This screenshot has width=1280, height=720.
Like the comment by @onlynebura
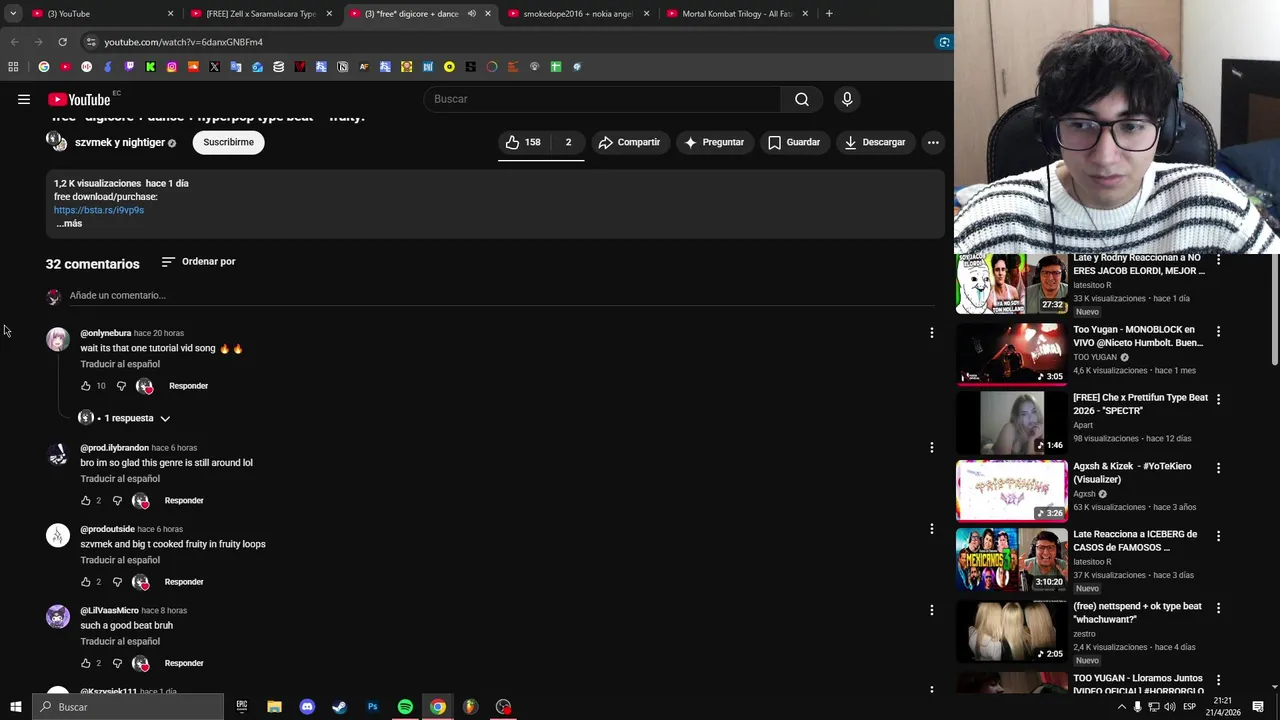tap(86, 386)
